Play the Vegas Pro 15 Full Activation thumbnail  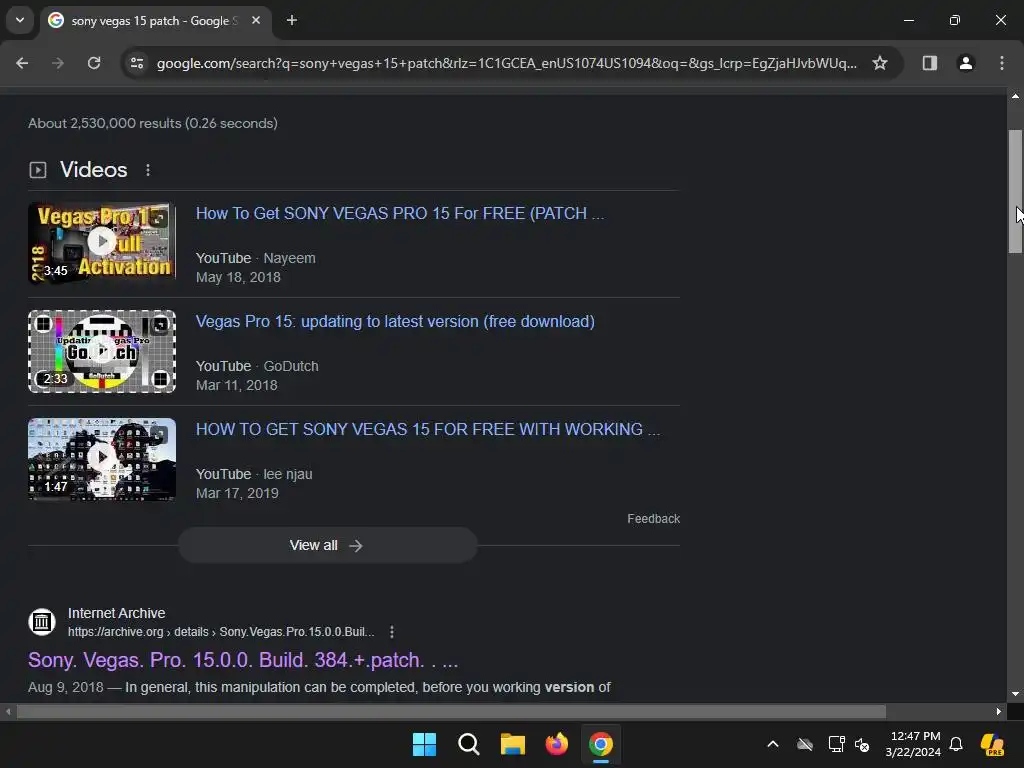coord(102,242)
